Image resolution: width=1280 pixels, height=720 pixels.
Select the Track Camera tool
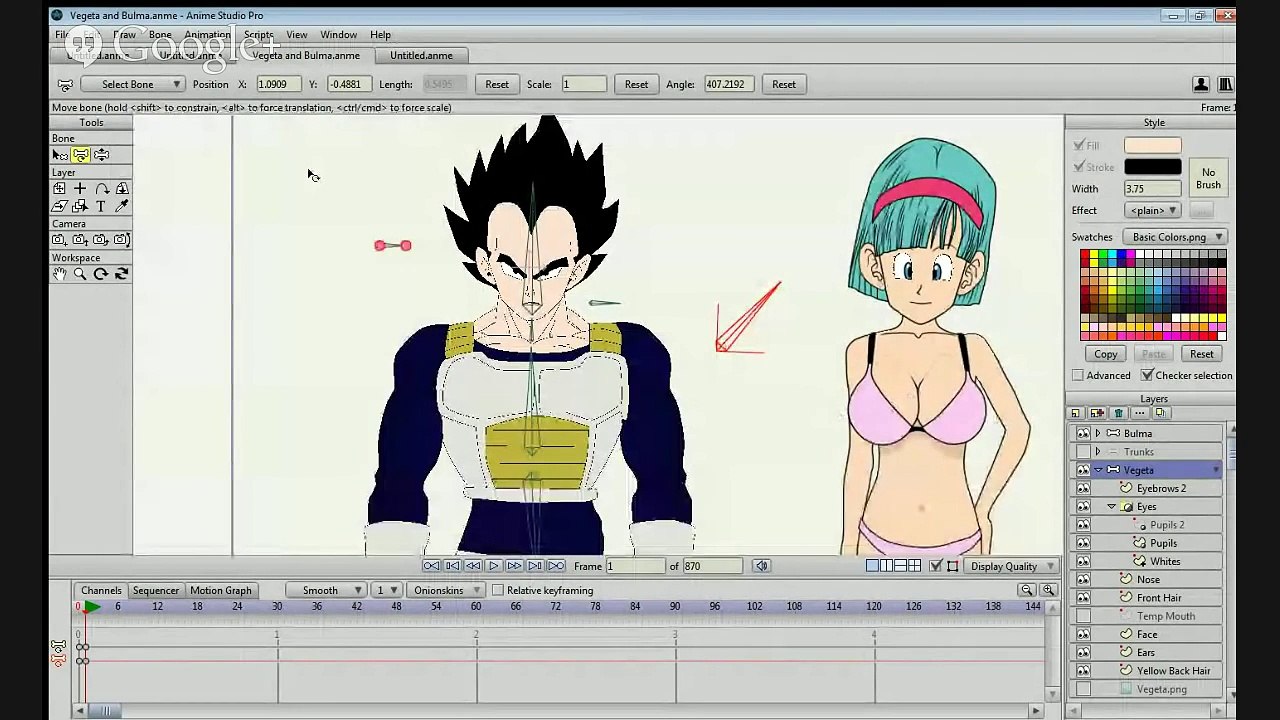pos(60,240)
